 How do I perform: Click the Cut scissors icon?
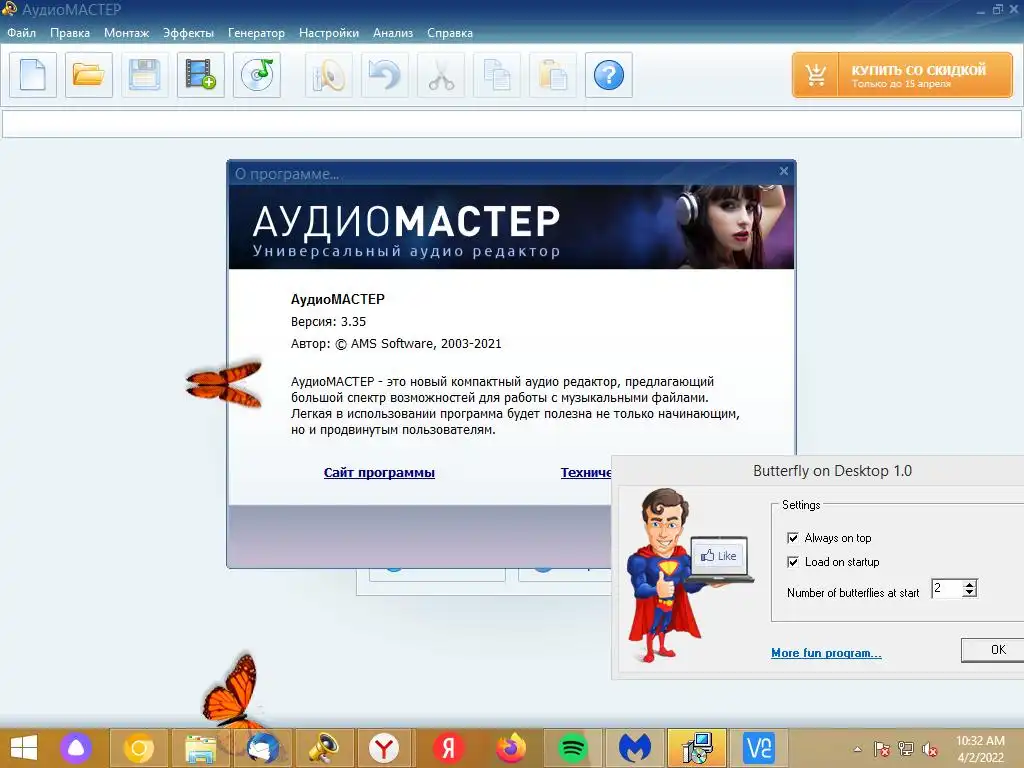click(x=441, y=75)
